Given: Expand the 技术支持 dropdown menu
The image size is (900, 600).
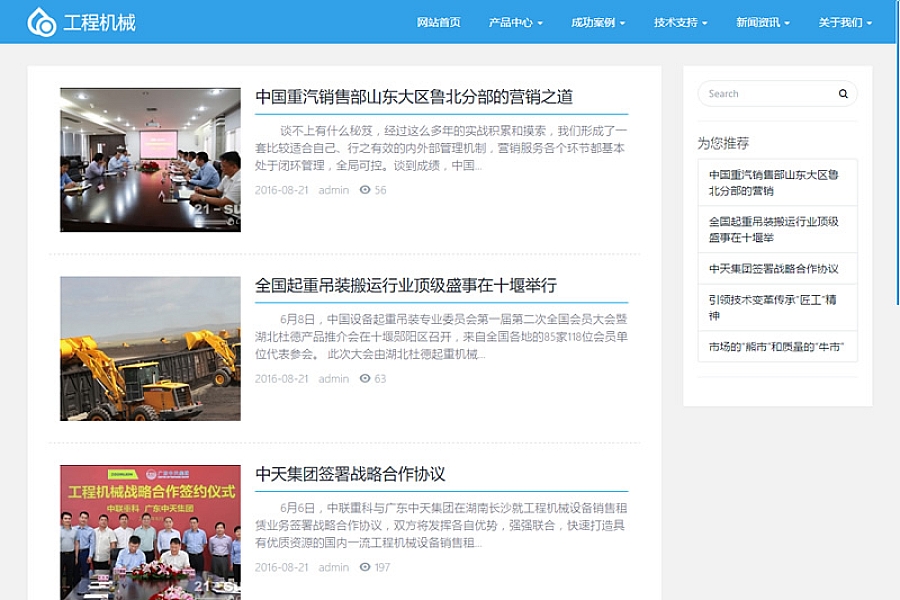Looking at the screenshot, I should [x=681, y=22].
